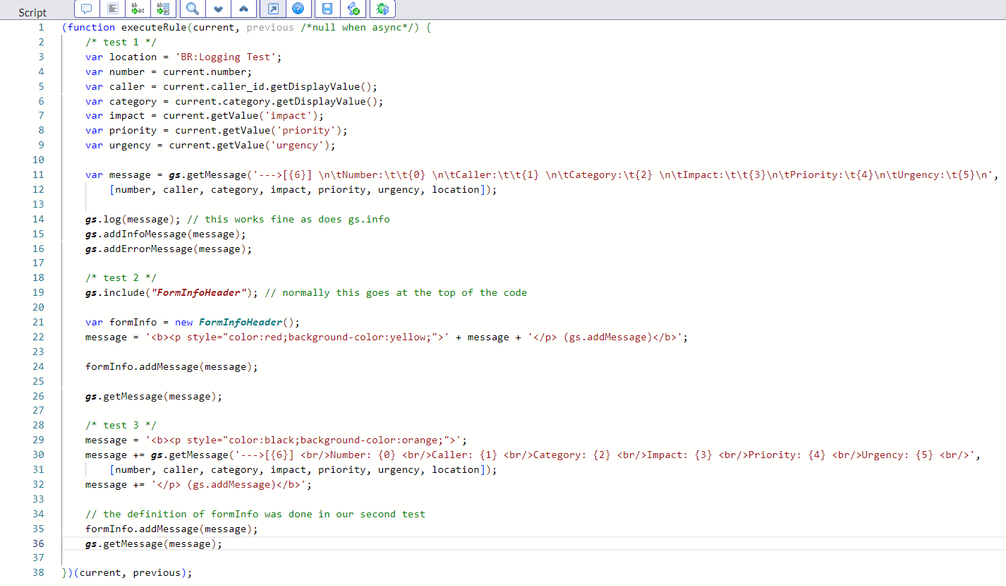This screenshot has width=1006, height=586.
Task: Open the replace text tool
Action: [x=137, y=8]
